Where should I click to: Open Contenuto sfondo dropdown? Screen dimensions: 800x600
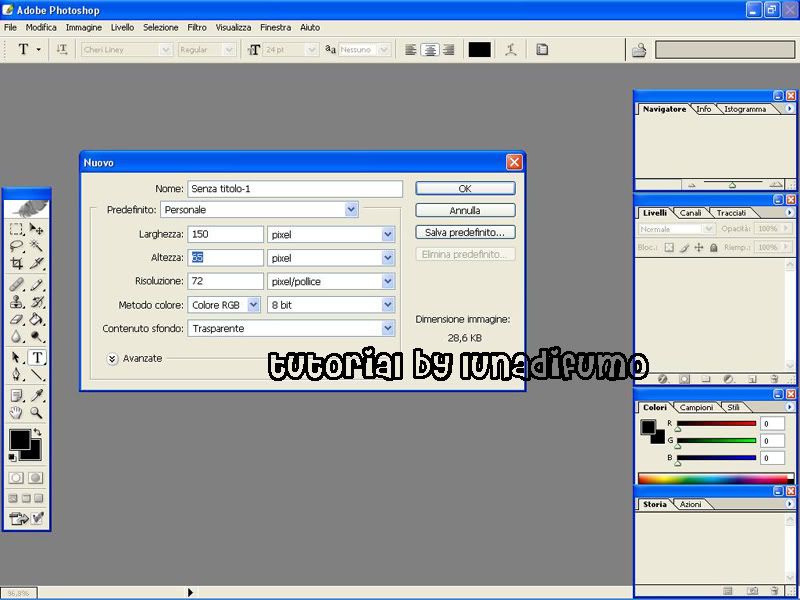388,328
